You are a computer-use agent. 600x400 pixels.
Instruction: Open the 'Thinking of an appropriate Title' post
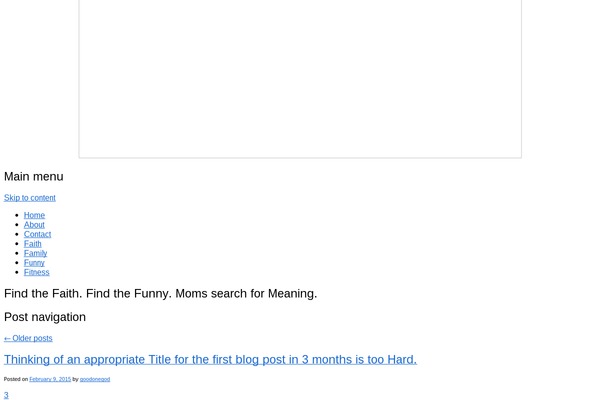click(210, 359)
